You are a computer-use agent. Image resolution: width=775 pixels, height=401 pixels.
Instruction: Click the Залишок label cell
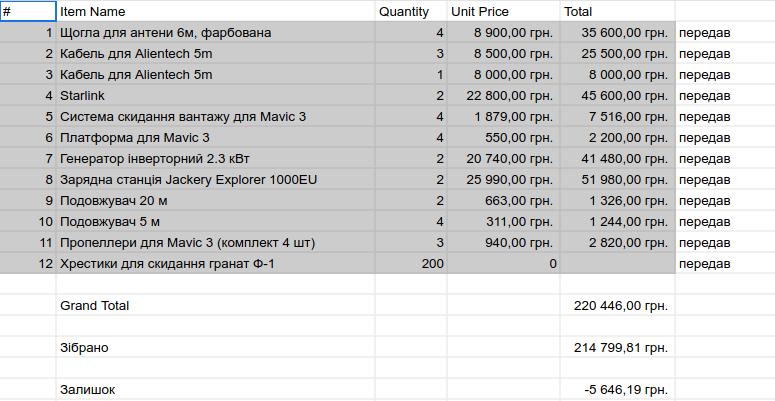pos(215,390)
